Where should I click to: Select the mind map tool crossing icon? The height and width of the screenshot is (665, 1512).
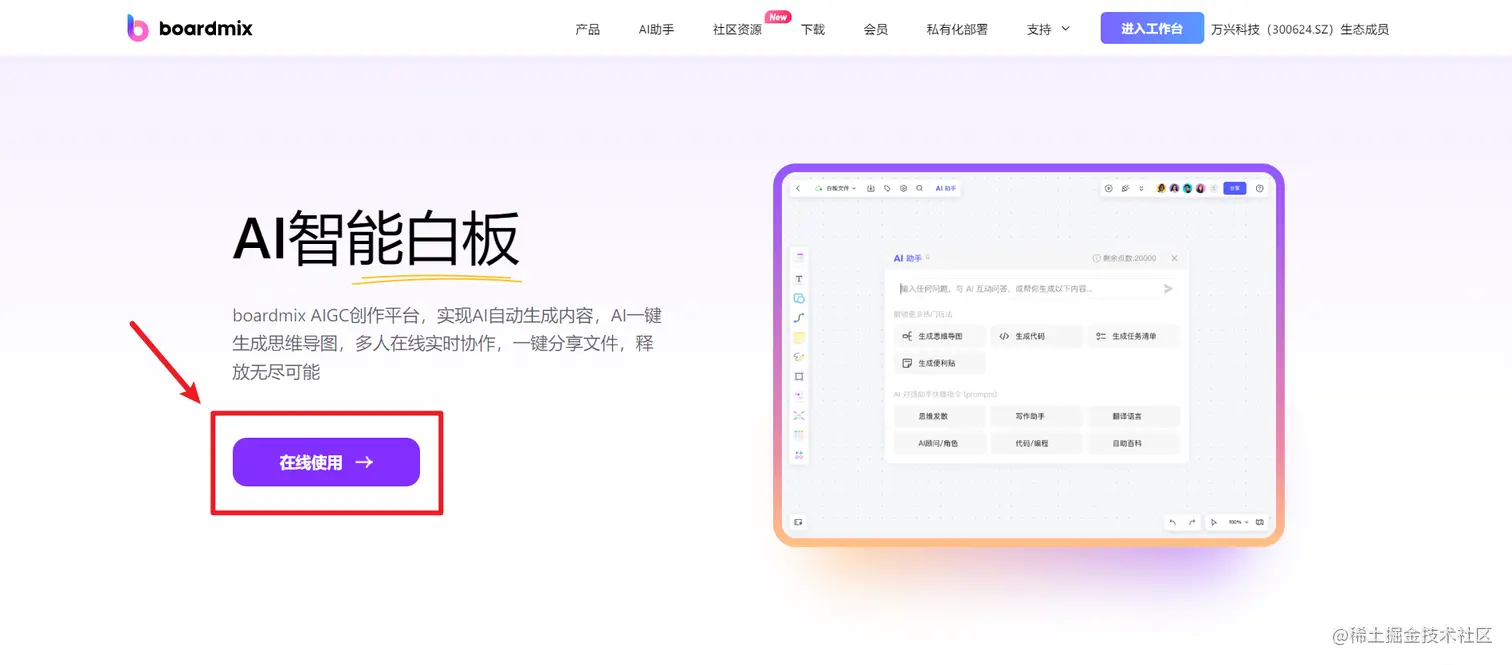tap(799, 415)
